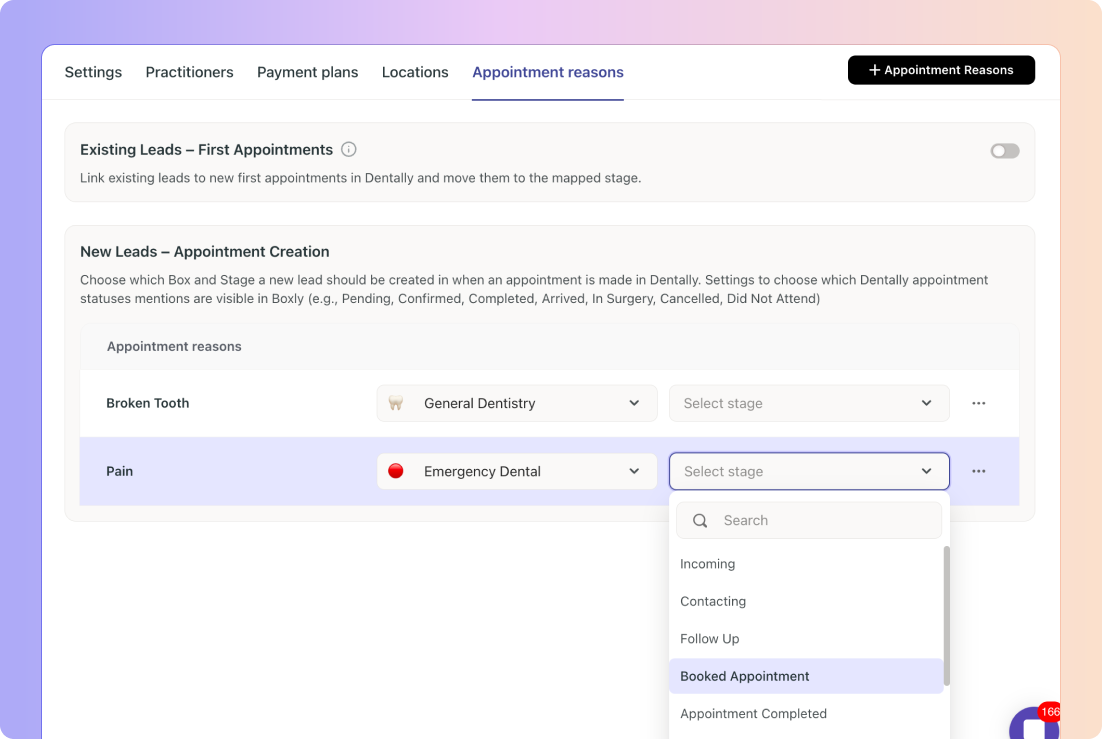Choose Booked Appointment stage option
Image resolution: width=1102 pixels, height=739 pixels.
point(745,676)
